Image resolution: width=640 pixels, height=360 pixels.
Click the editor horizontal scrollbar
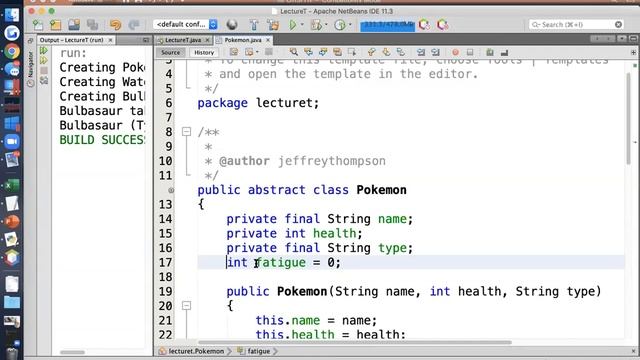354,342
